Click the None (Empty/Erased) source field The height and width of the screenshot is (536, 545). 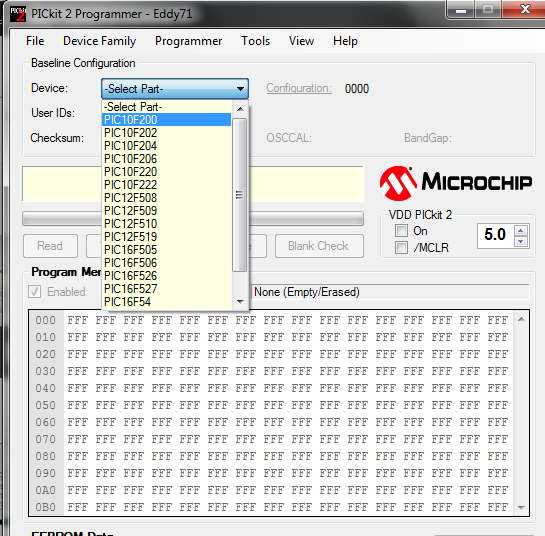390,292
